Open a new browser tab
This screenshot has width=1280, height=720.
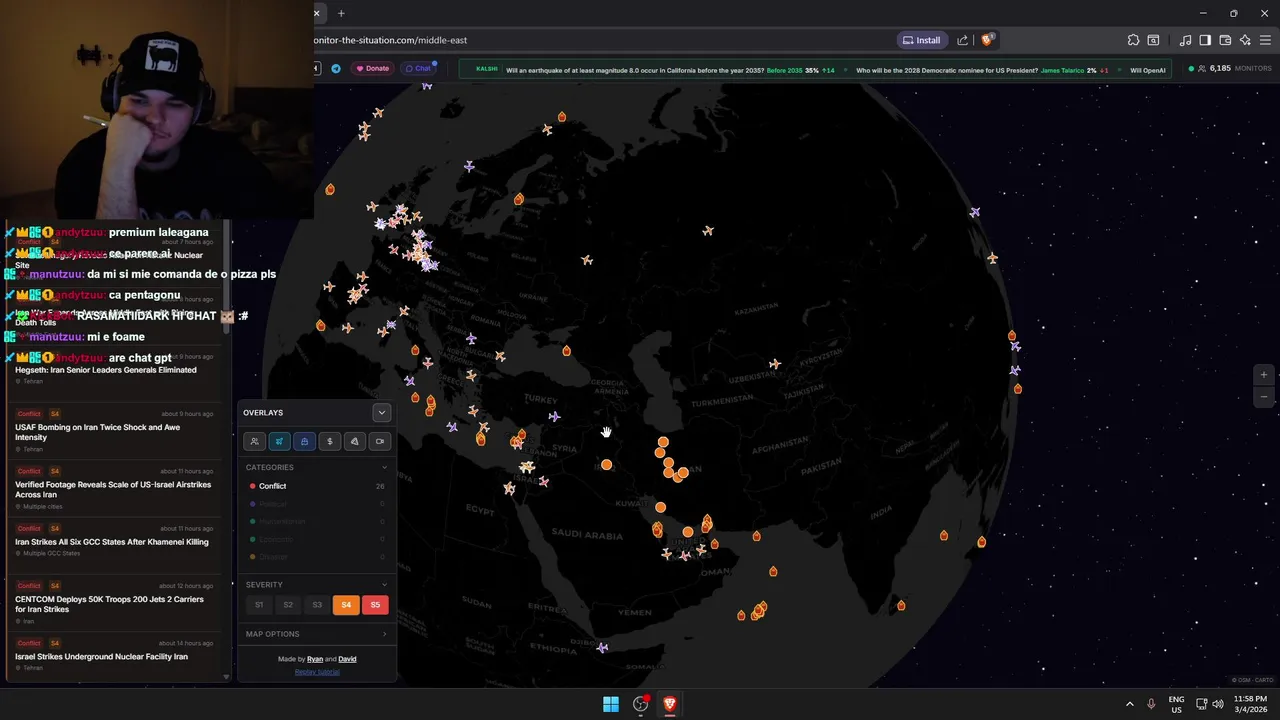[x=341, y=13]
